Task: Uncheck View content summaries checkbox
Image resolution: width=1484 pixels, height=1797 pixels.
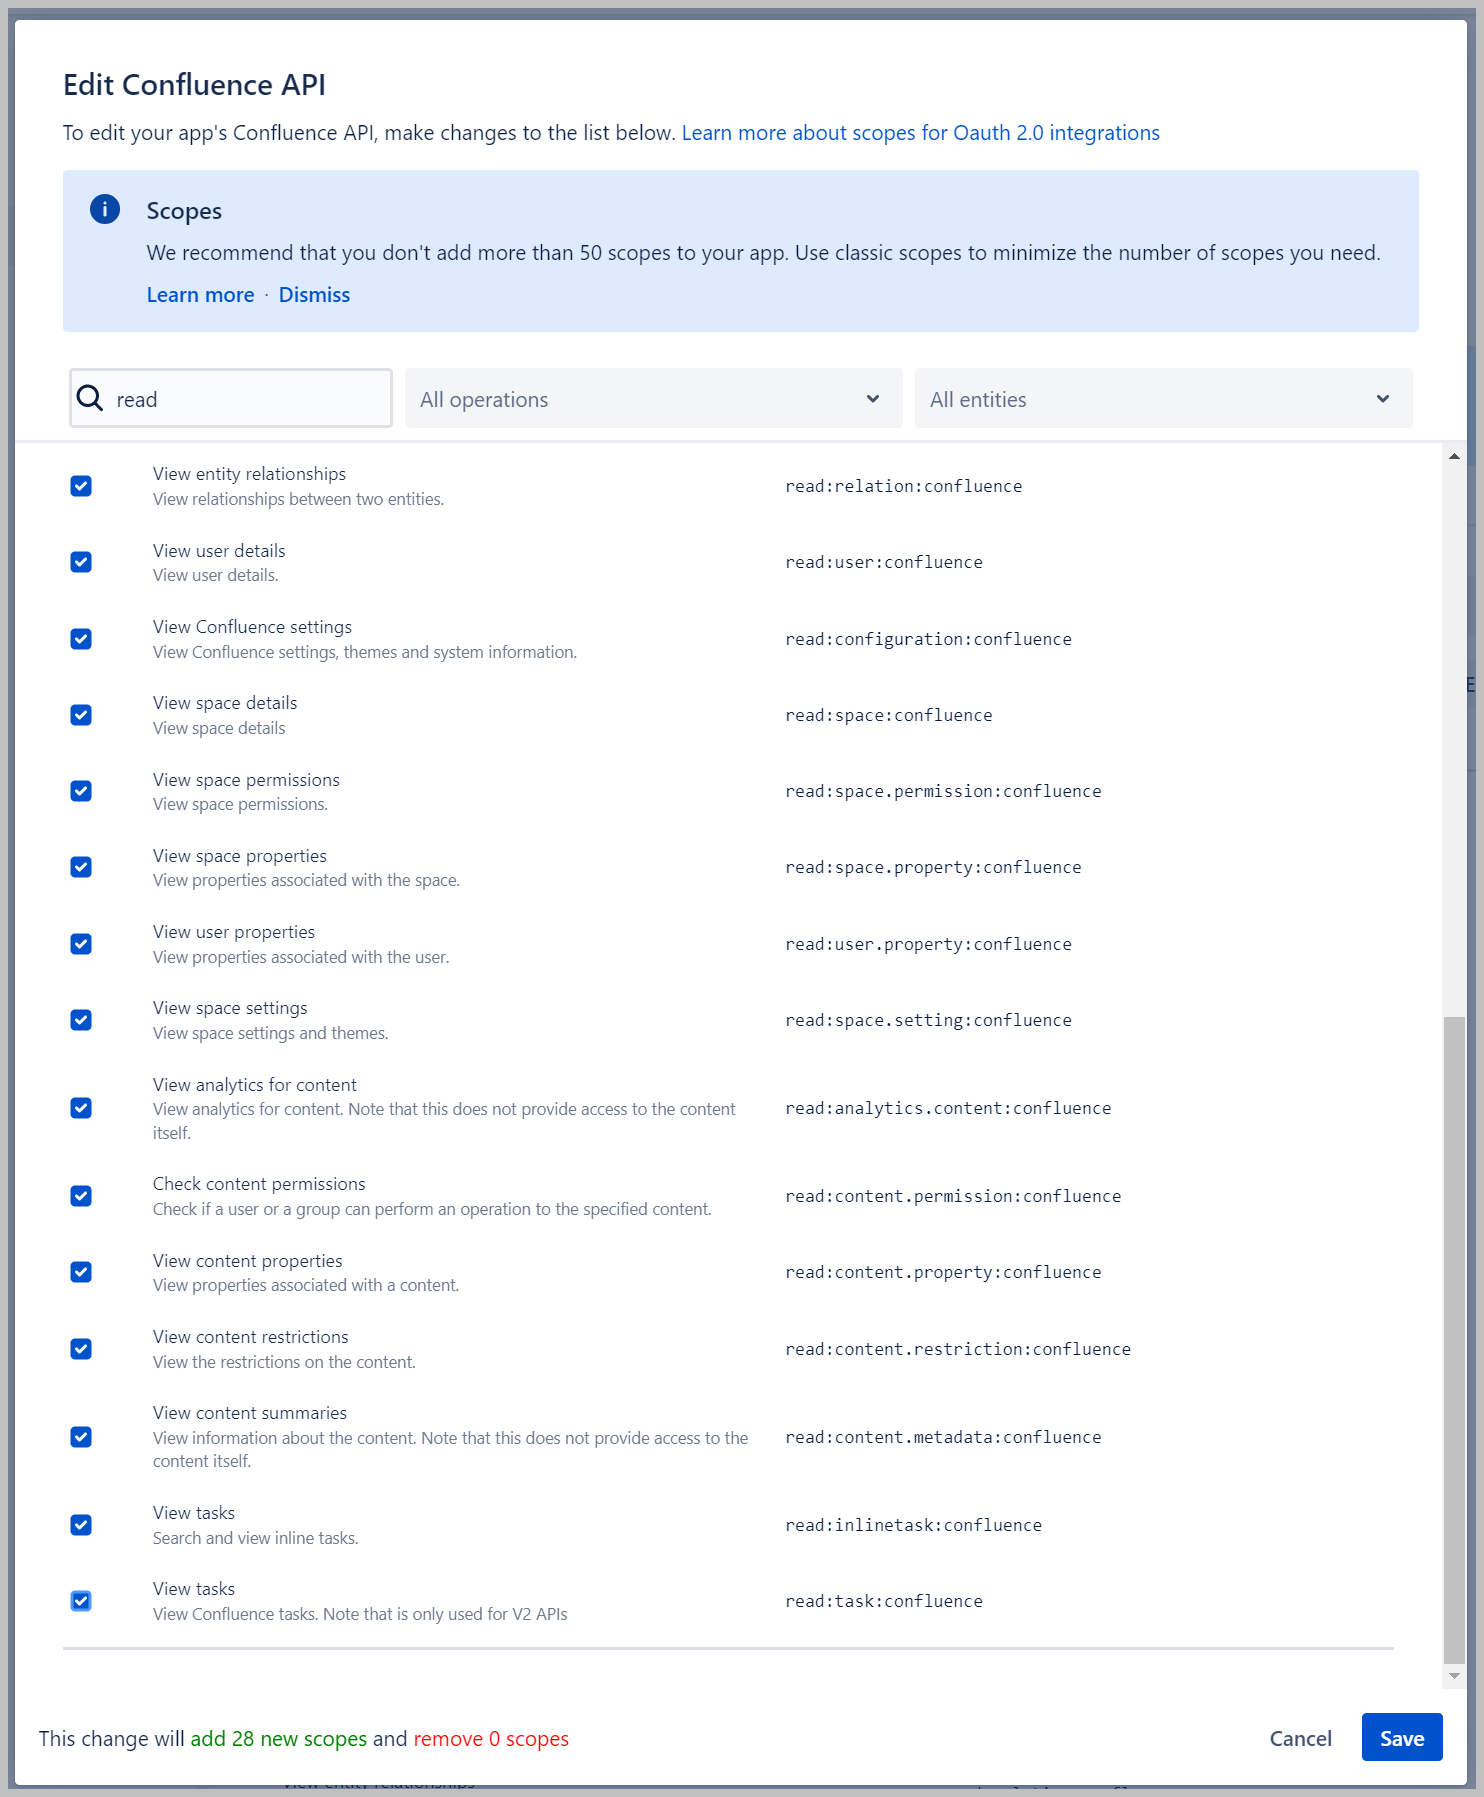Action: point(81,1437)
